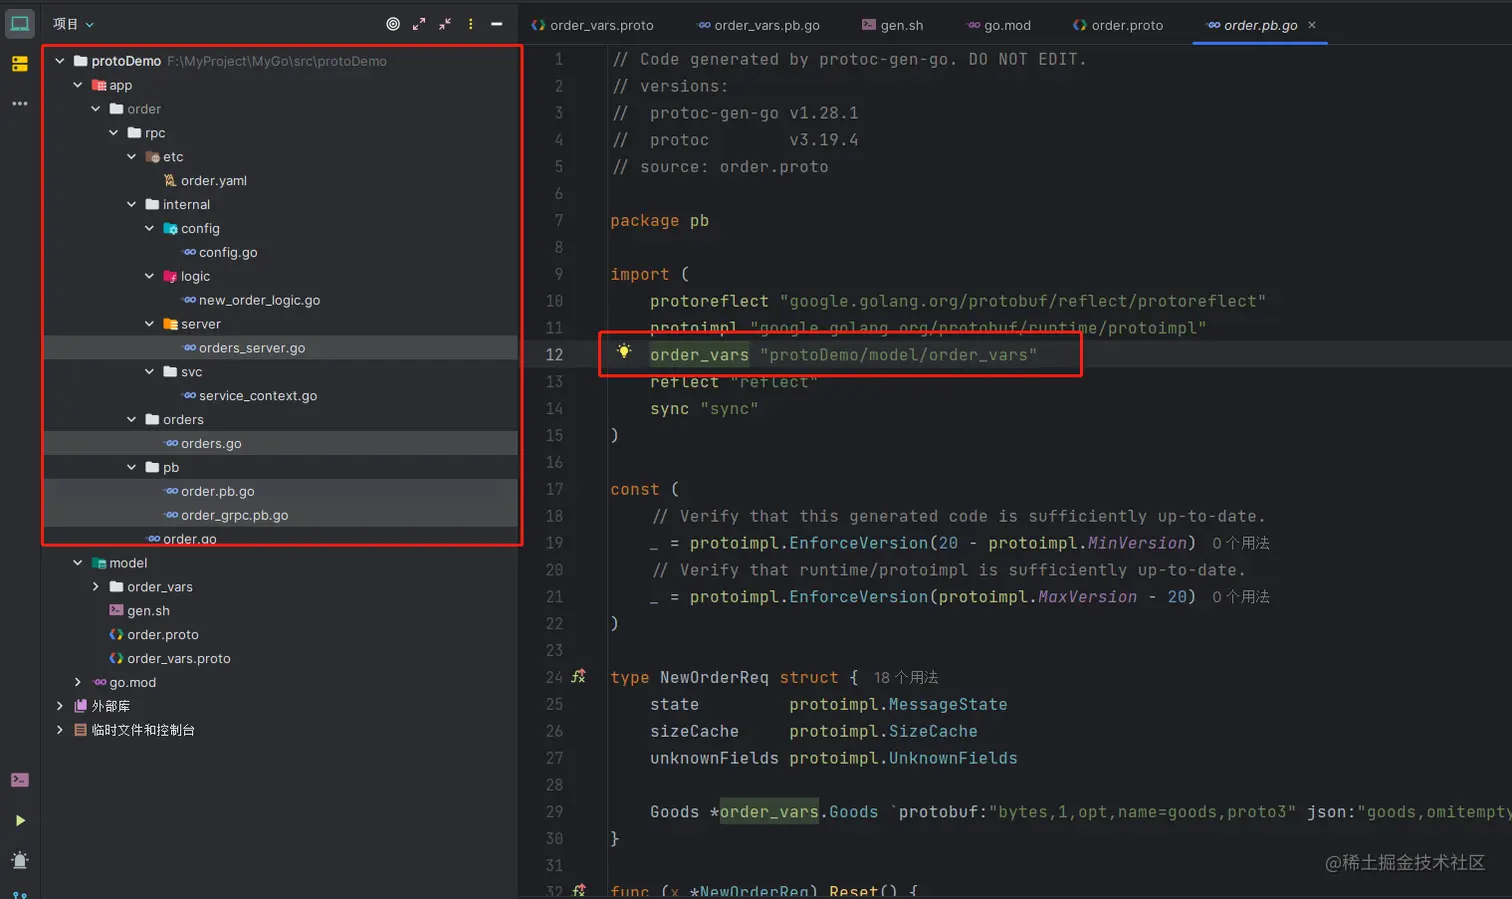
Task: Collapse the server folder
Action: point(150,324)
